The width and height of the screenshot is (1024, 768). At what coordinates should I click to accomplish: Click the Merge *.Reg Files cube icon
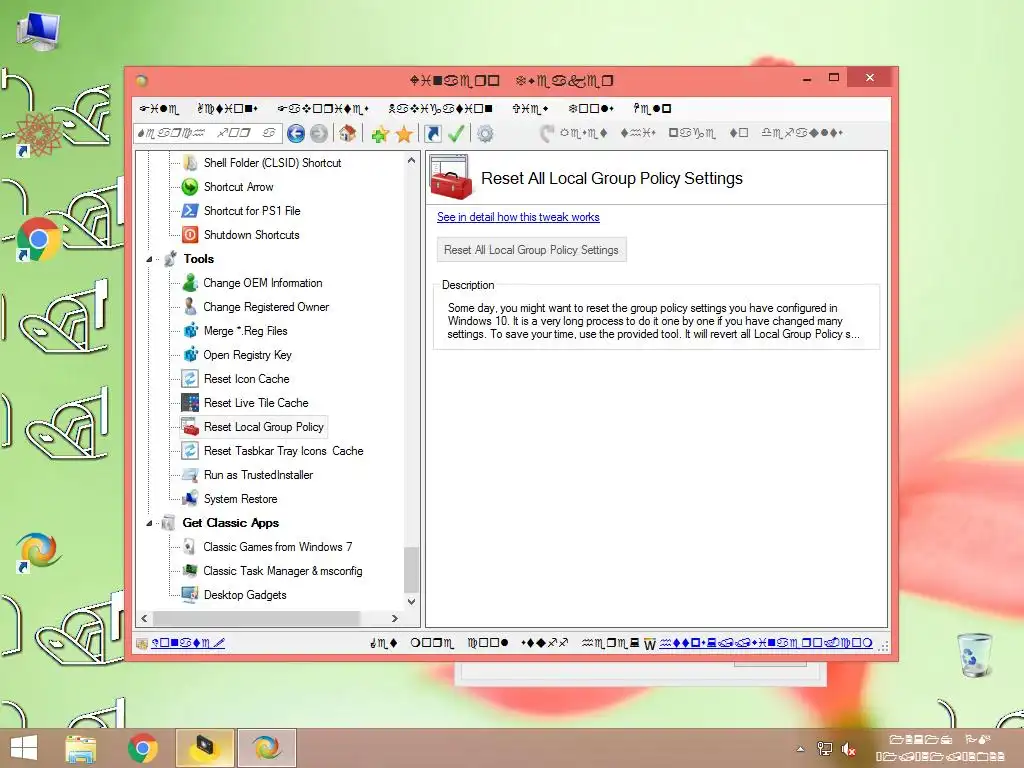pos(190,330)
